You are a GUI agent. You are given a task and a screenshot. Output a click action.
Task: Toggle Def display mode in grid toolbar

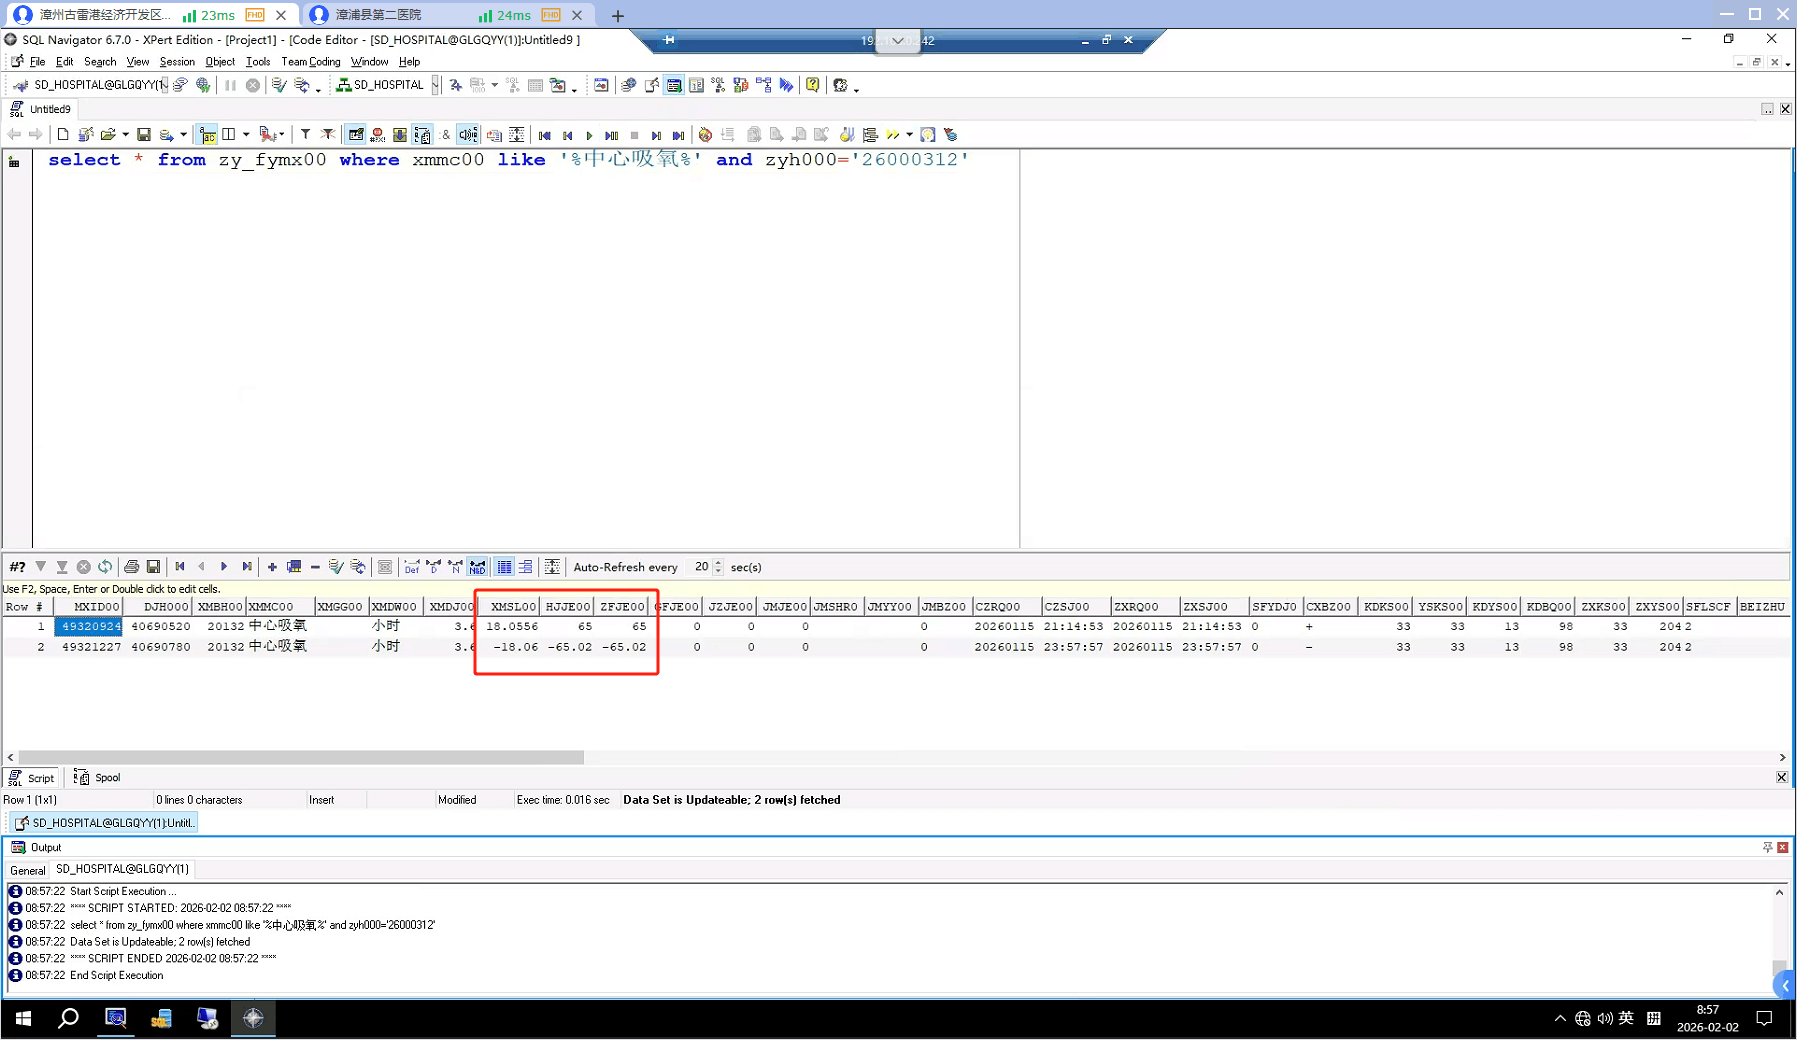pyautogui.click(x=412, y=567)
